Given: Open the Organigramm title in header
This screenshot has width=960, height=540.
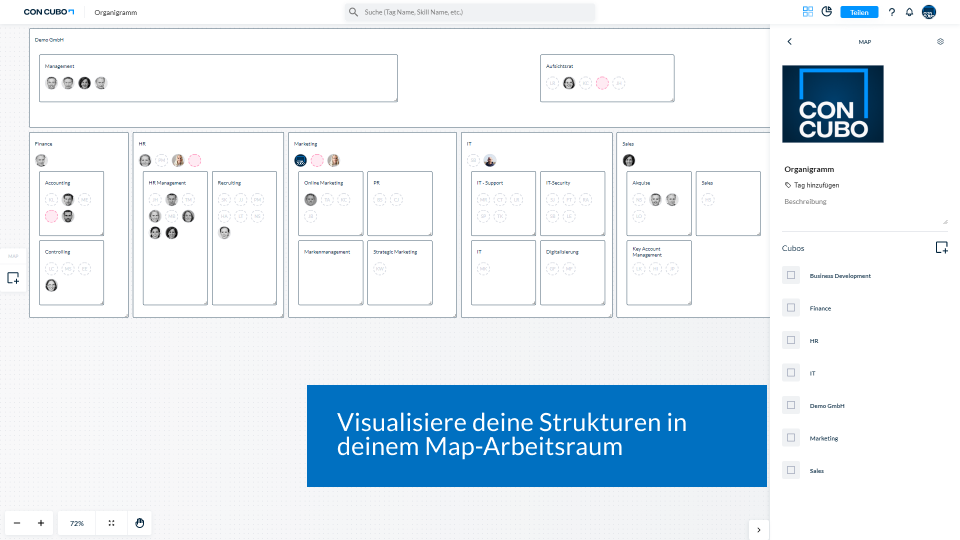Looking at the screenshot, I should (x=116, y=12).
